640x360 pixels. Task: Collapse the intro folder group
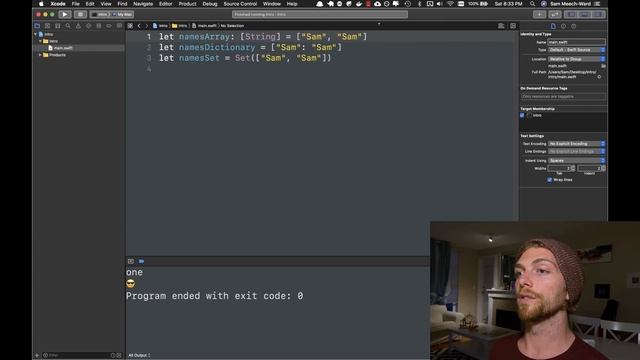(40, 41)
